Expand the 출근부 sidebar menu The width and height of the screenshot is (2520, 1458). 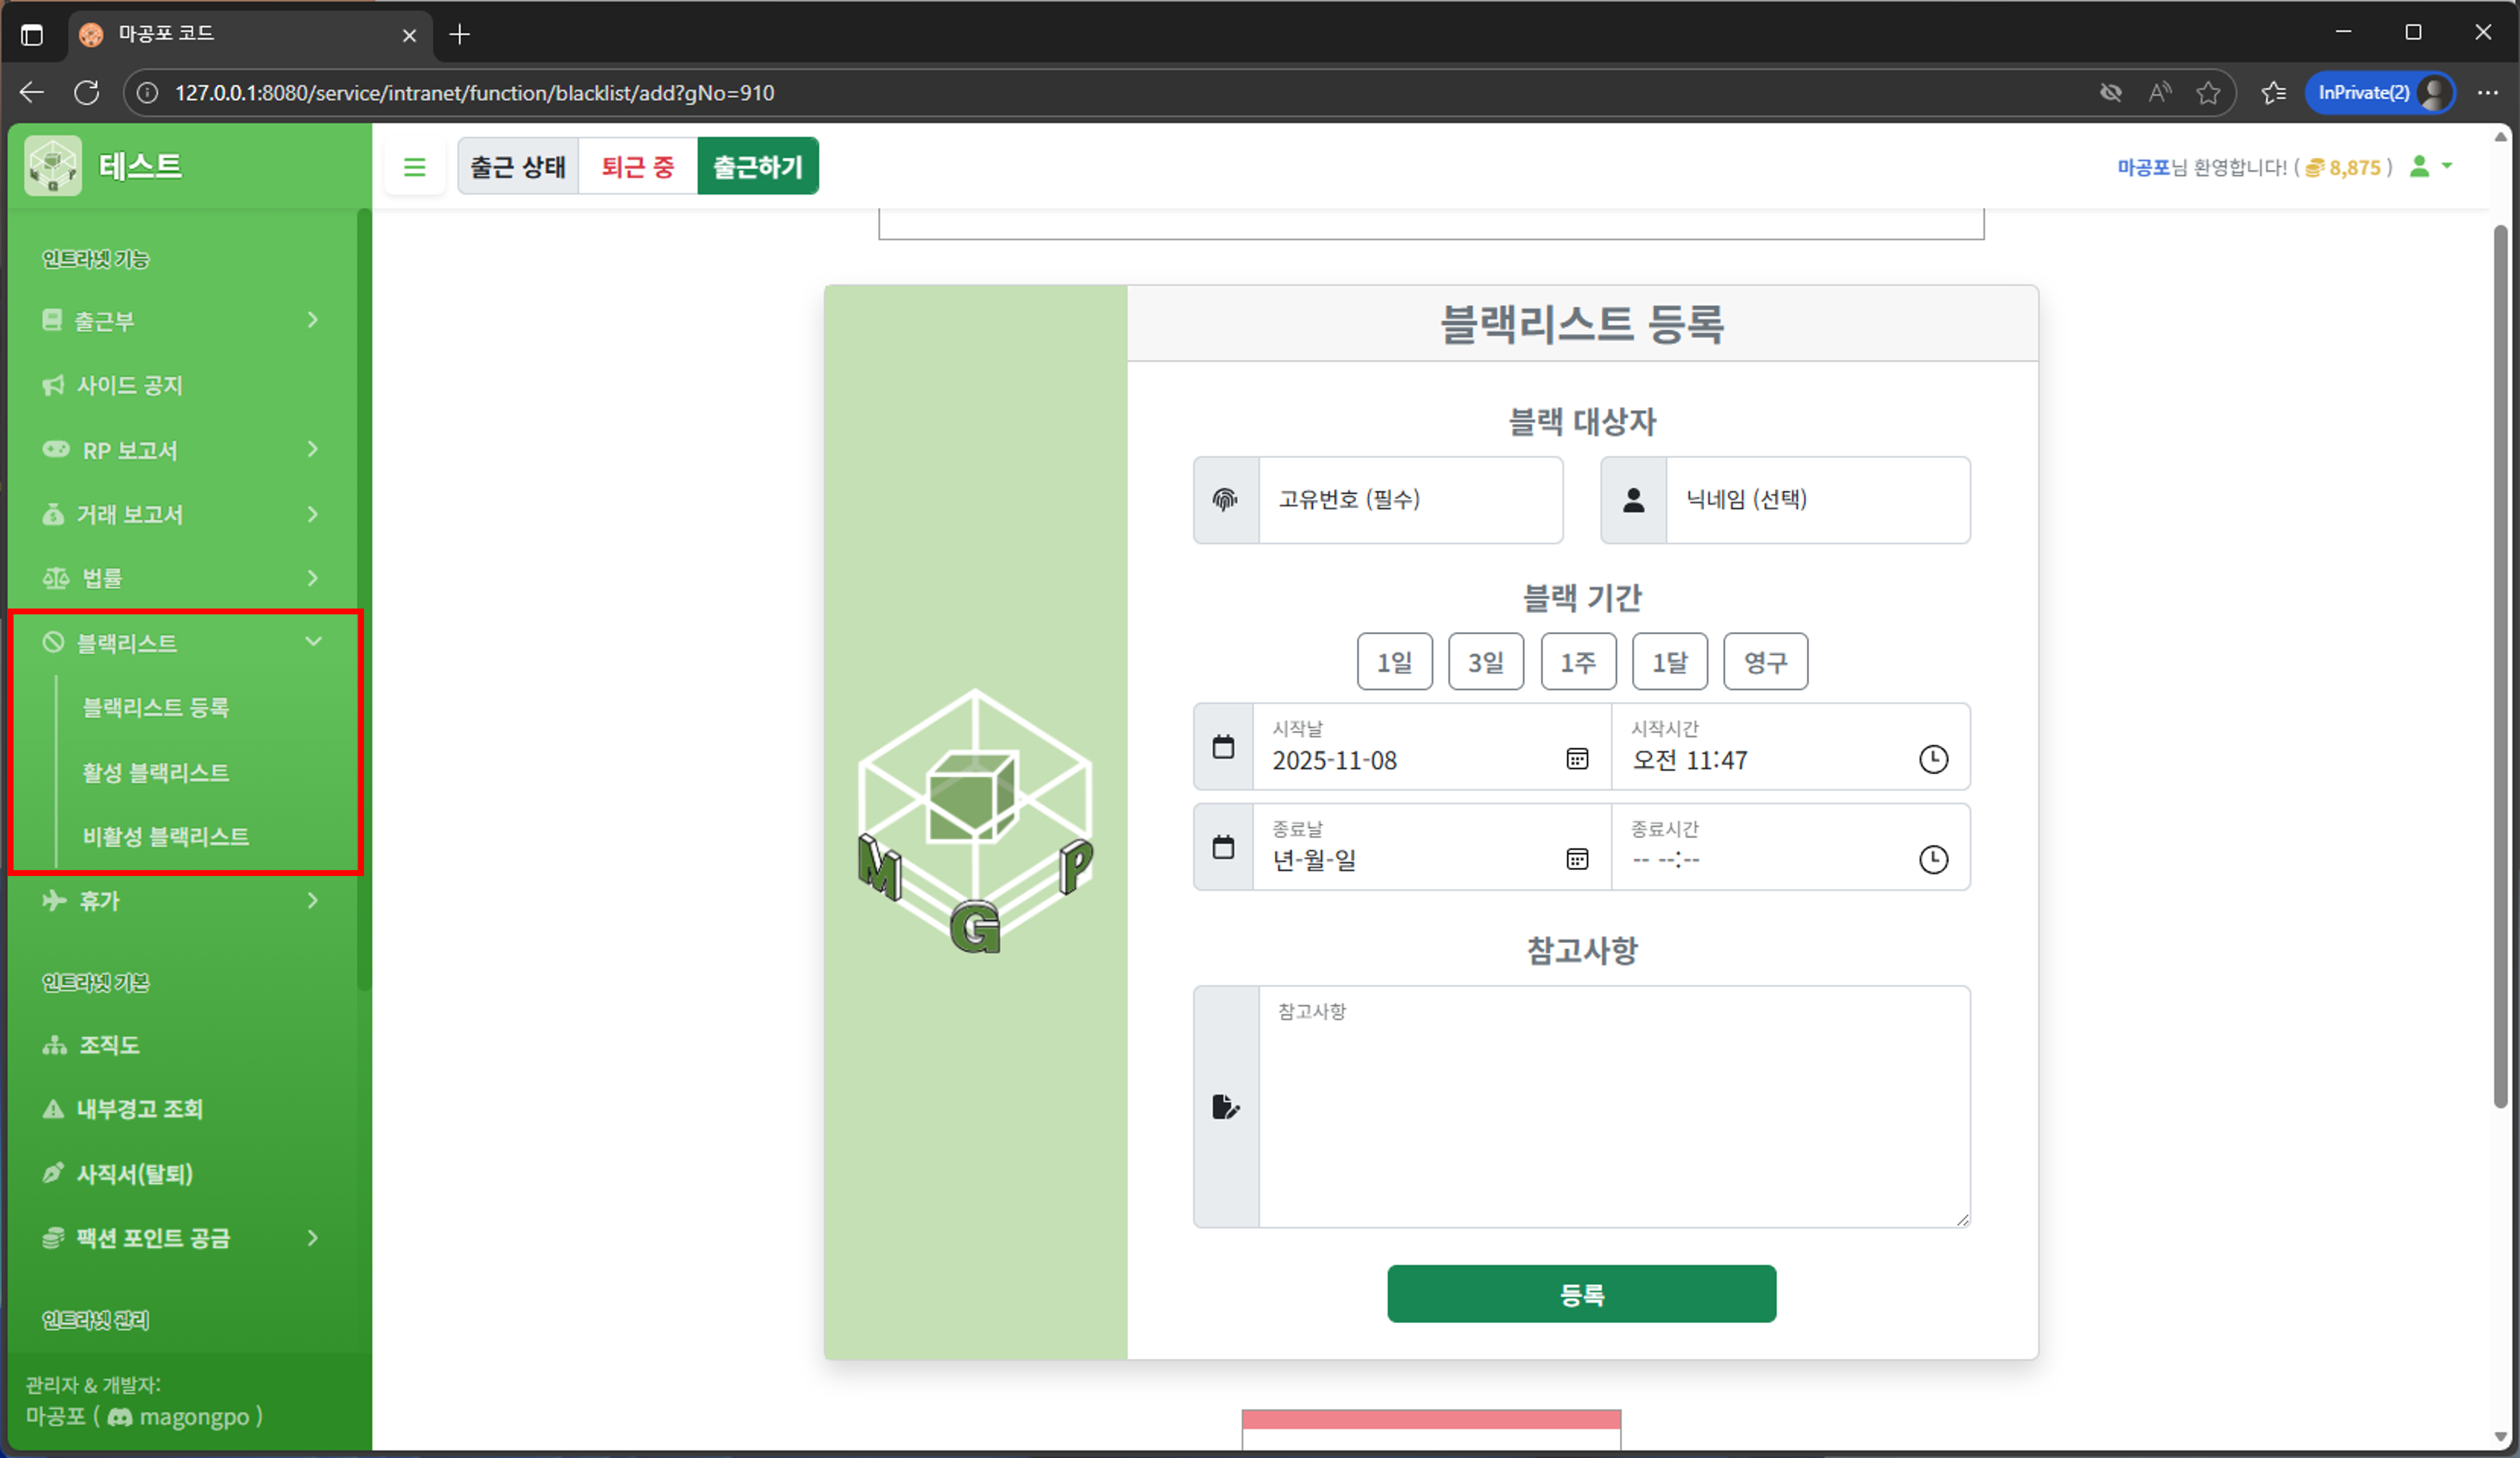[x=313, y=321]
